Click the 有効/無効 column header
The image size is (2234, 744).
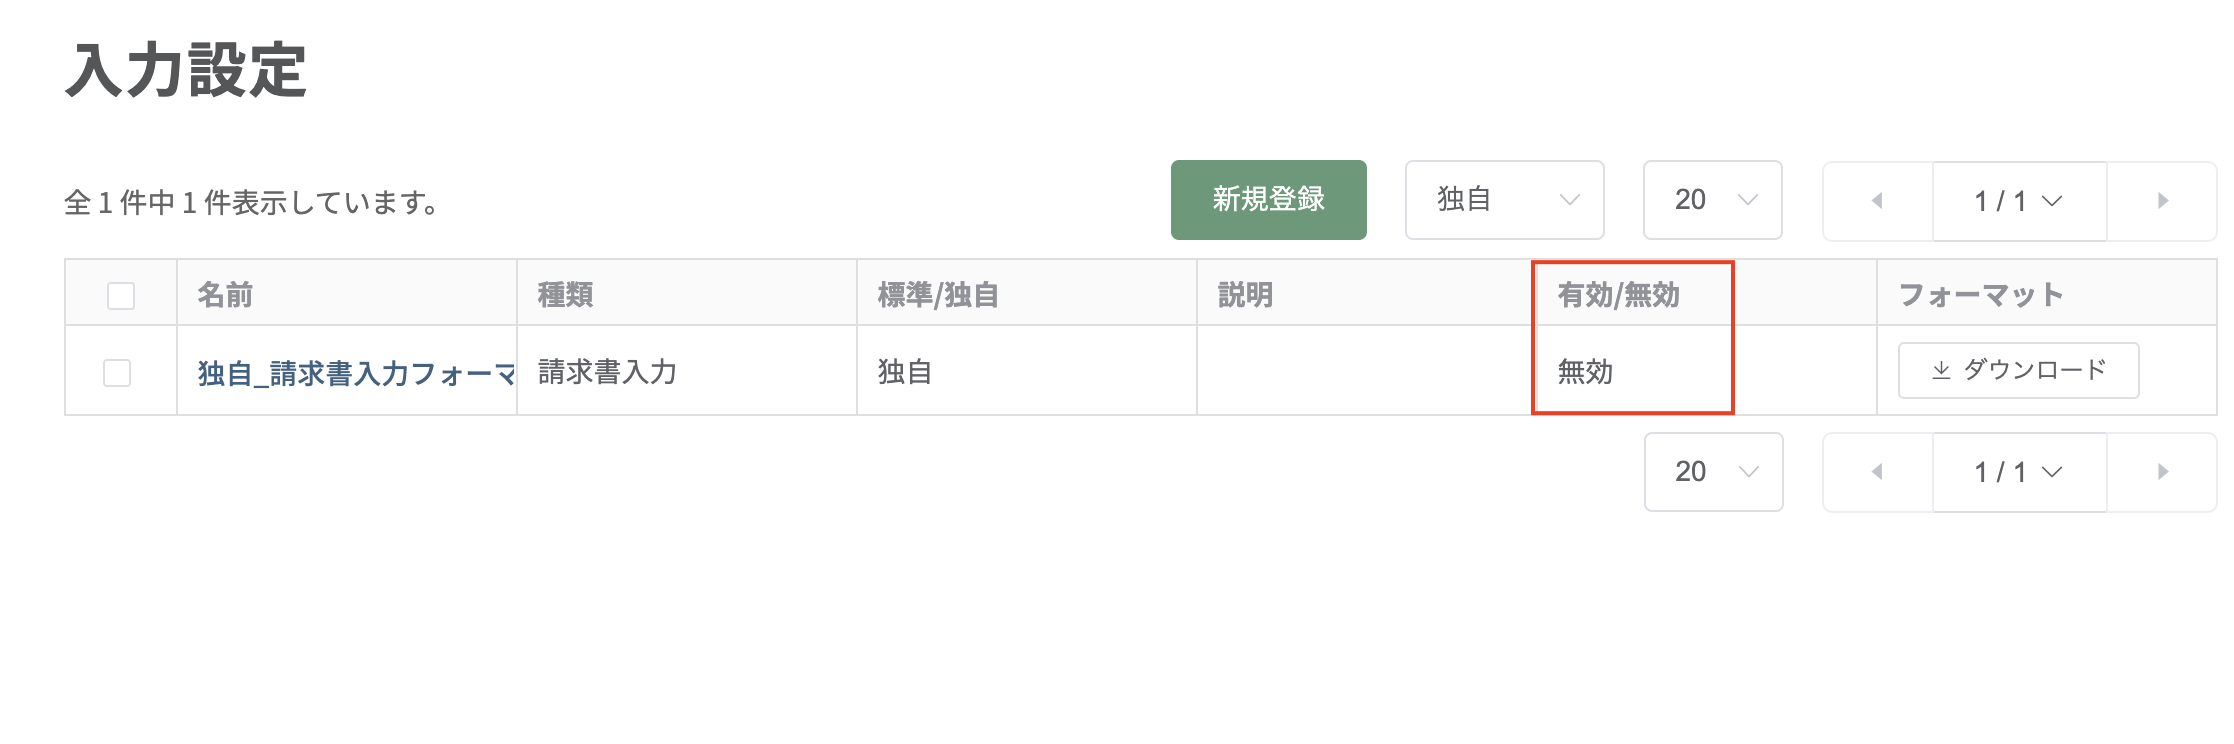[x=1618, y=294]
